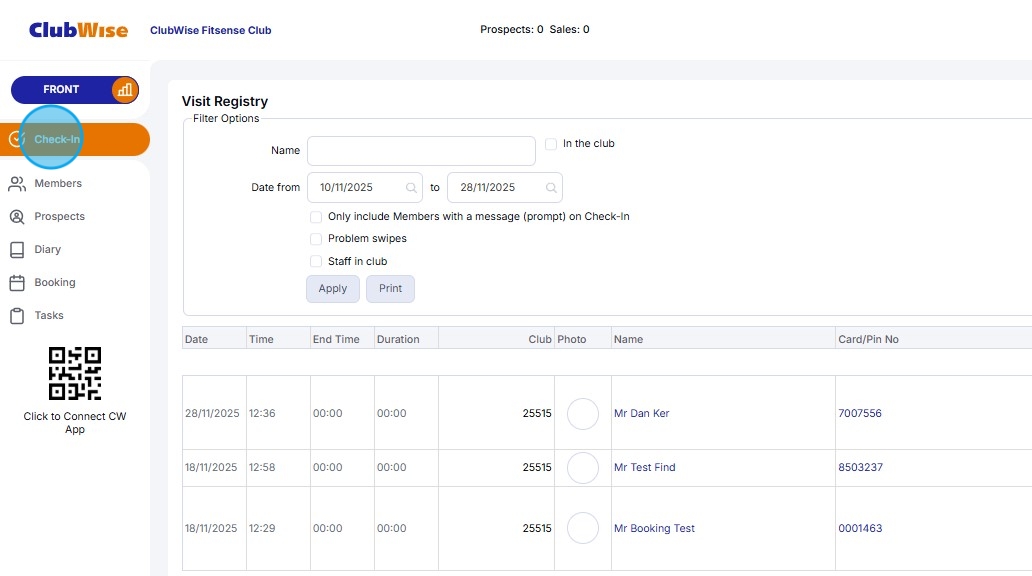Tick the 'In the club' checkbox

[551, 144]
